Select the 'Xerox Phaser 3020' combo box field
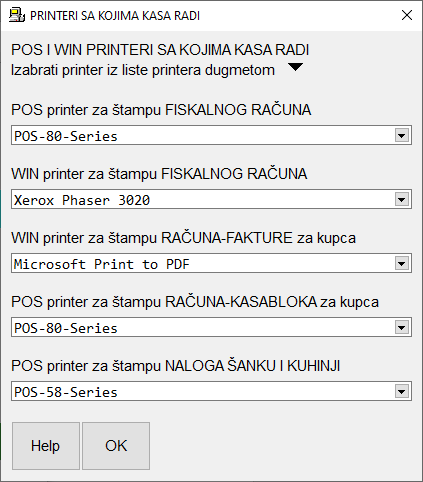This screenshot has width=423, height=482. [211, 199]
